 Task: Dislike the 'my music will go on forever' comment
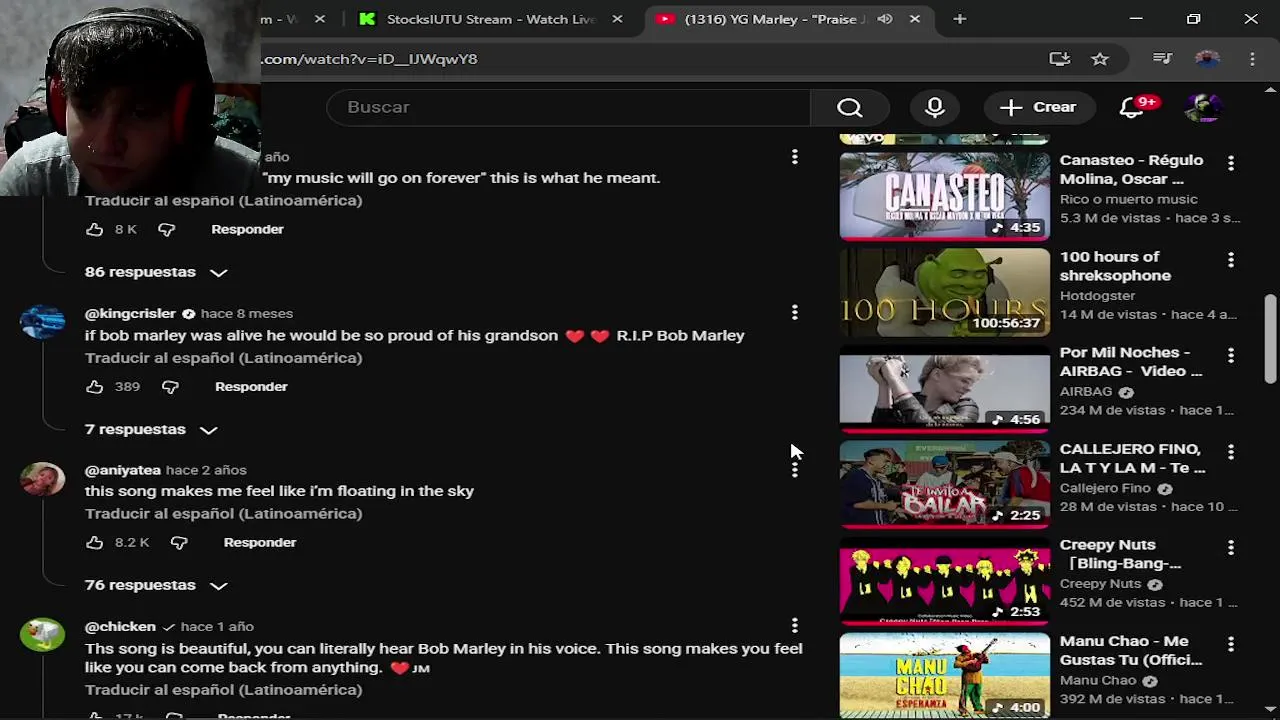pos(166,229)
